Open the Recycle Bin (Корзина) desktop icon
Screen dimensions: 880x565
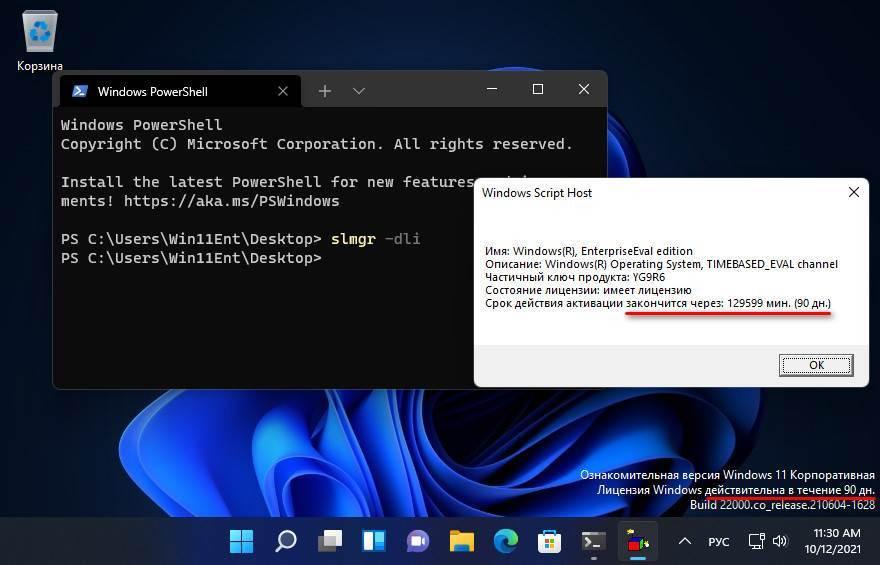tap(40, 40)
